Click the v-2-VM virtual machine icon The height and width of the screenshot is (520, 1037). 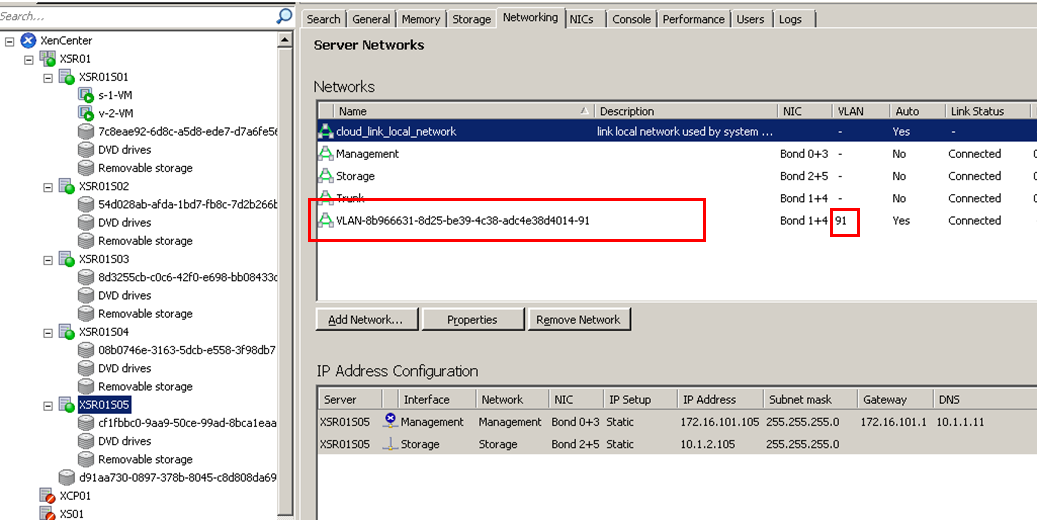(86, 114)
